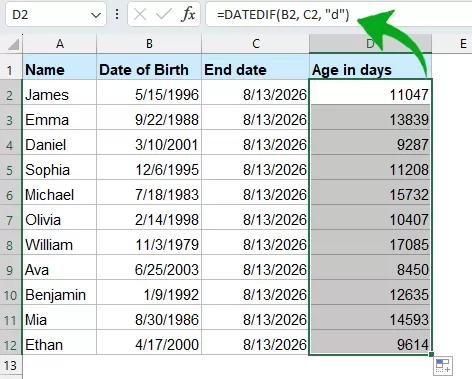
Task: Click the DATEDIF formula in formula bar
Action: [x=283, y=15]
